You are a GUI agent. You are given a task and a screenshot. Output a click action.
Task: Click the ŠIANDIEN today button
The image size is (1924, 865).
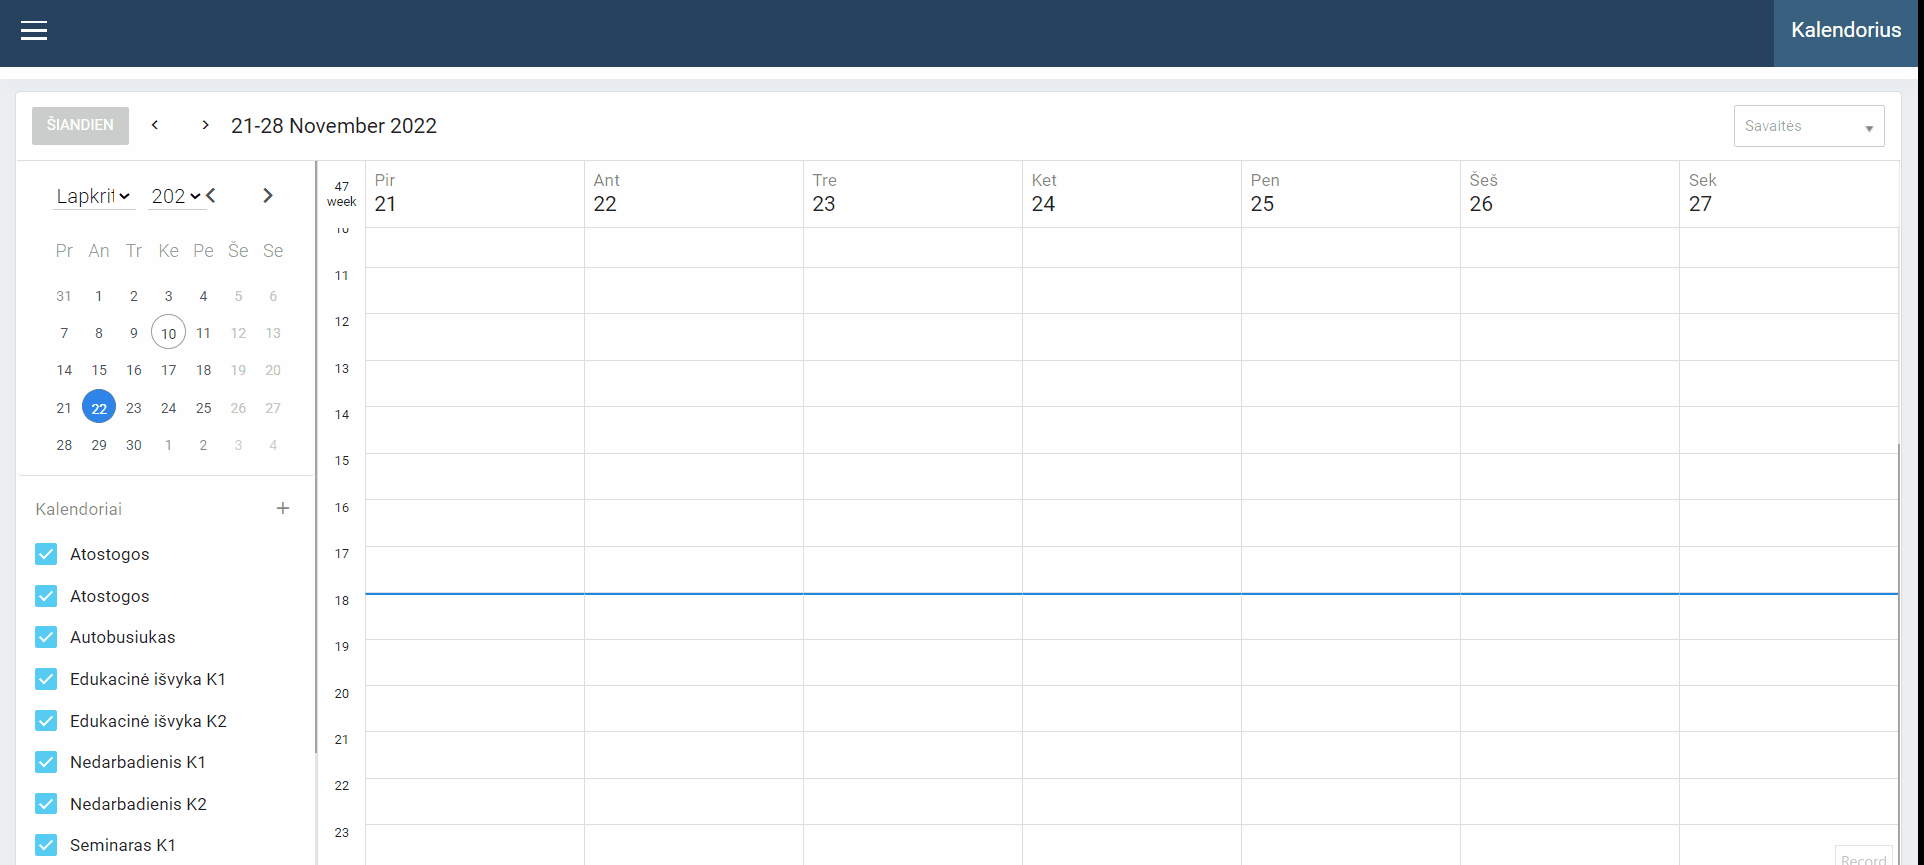(x=80, y=125)
